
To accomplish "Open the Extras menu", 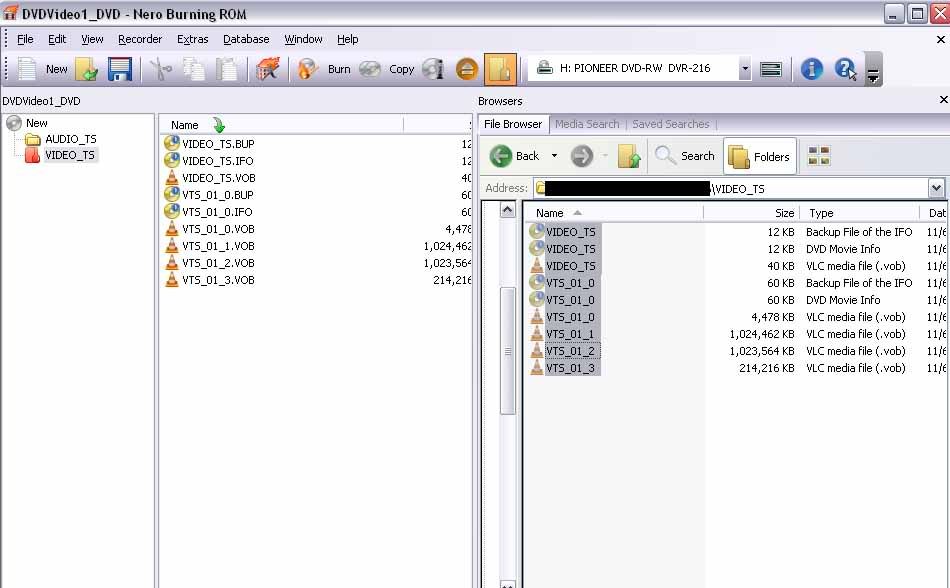I will tap(193, 39).
